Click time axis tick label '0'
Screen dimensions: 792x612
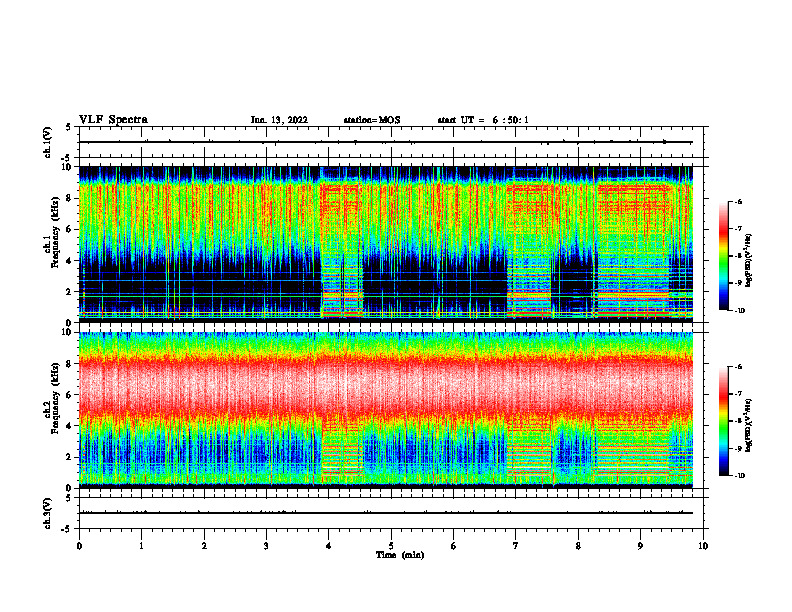click(x=79, y=546)
